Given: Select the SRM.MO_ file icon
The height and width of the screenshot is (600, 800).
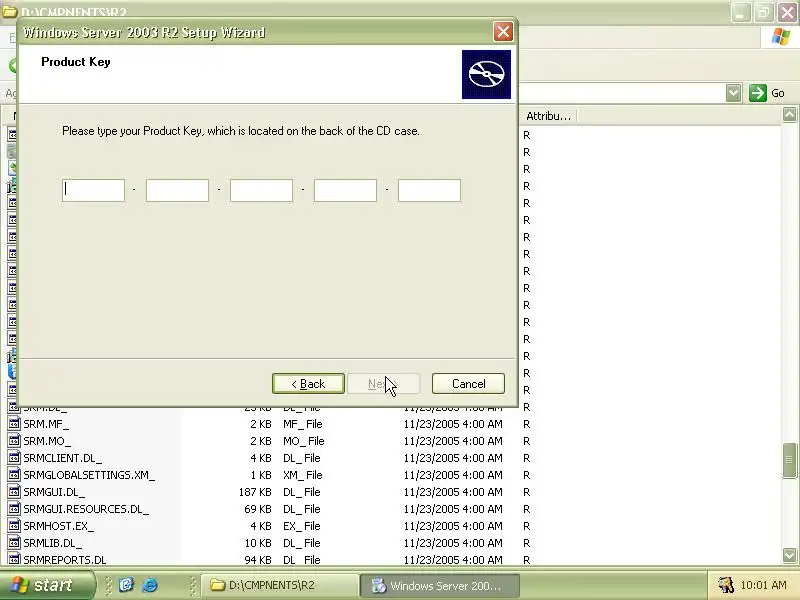Looking at the screenshot, I should (14, 441).
